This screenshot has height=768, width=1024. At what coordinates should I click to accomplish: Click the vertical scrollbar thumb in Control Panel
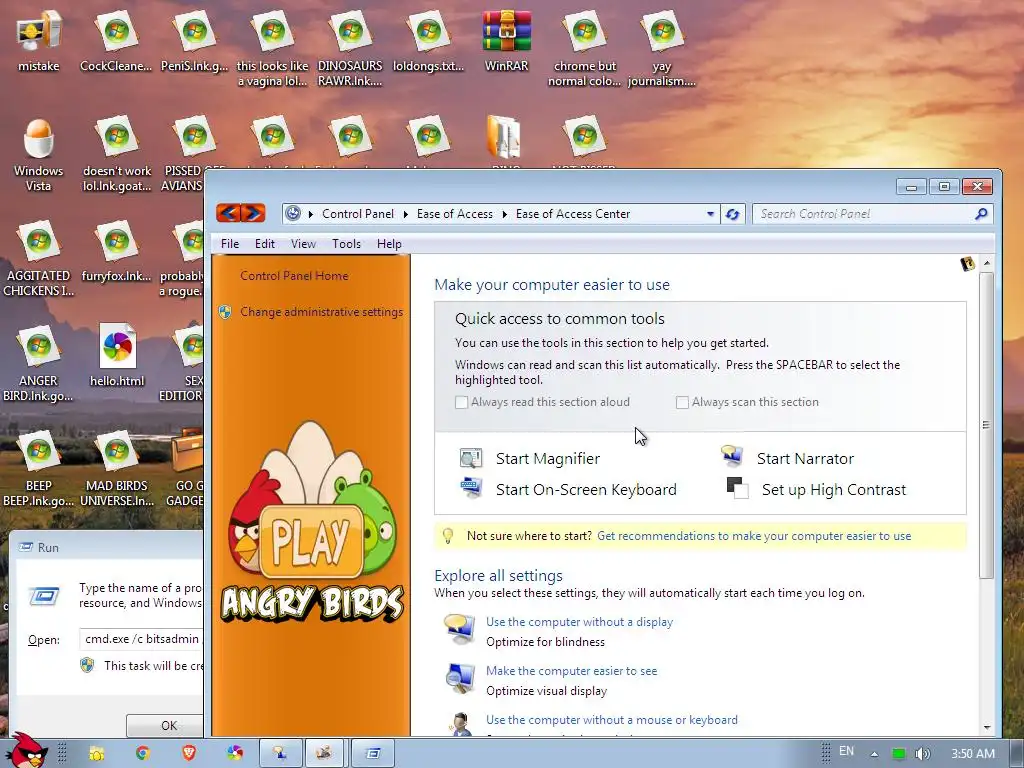(x=986, y=424)
